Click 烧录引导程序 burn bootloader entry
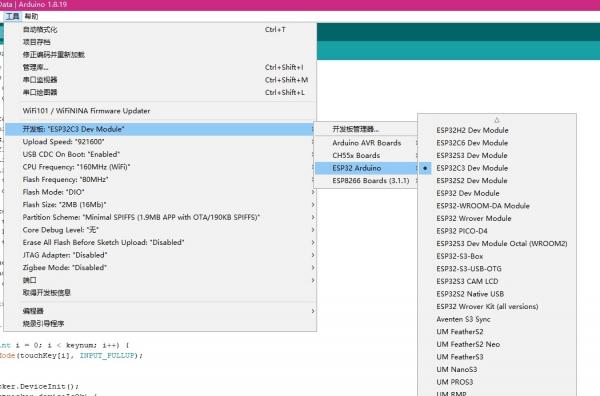 pos(160,324)
